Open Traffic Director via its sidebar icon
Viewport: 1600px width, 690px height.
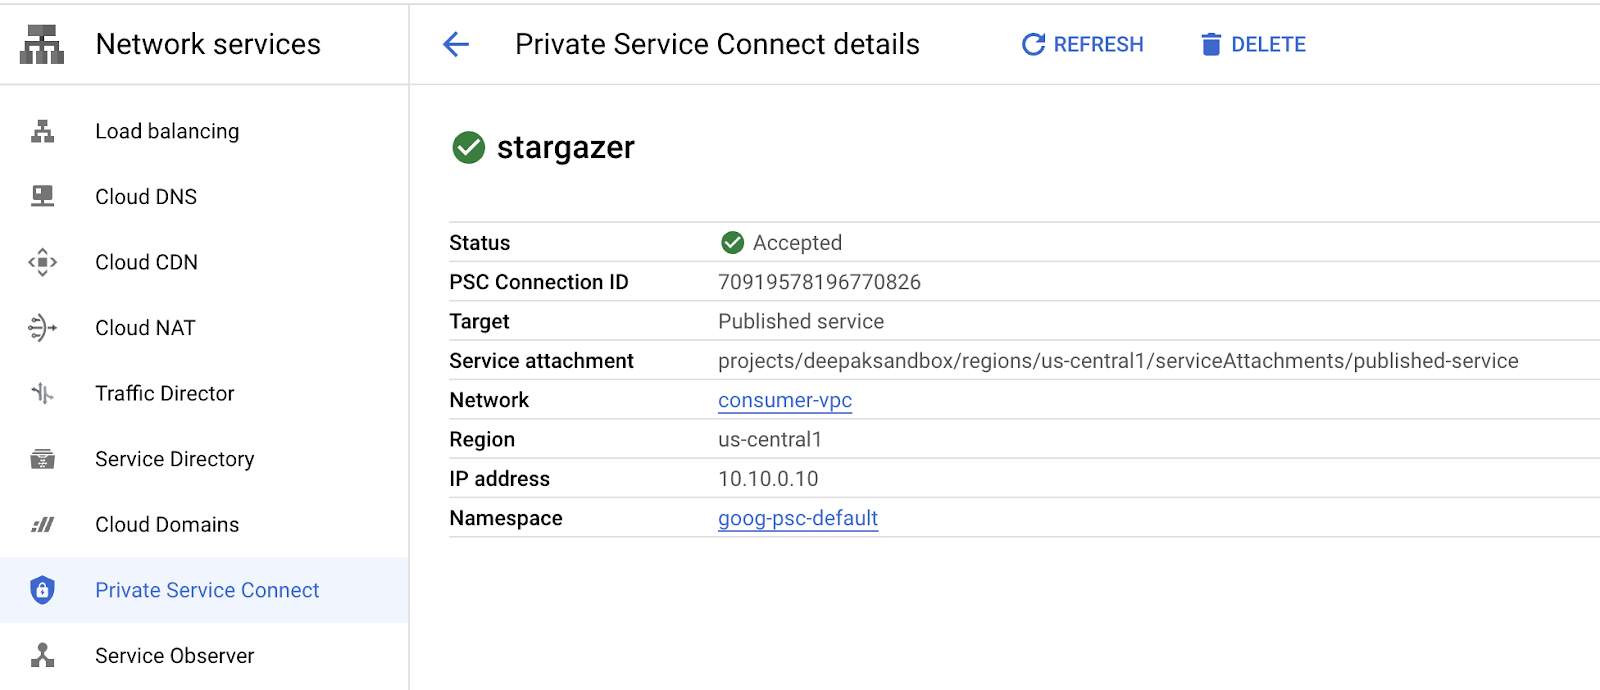[41, 393]
